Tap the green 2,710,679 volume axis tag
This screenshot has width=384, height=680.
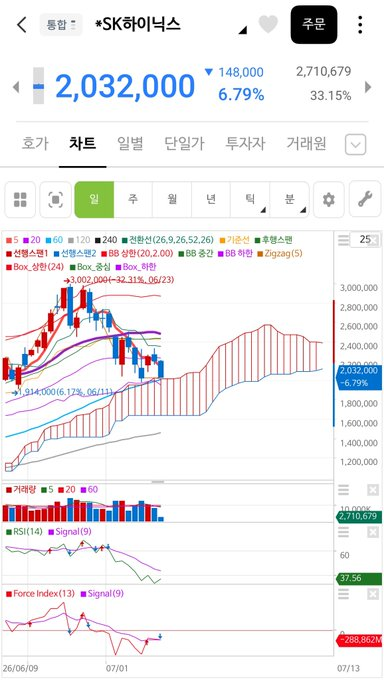pos(358,516)
